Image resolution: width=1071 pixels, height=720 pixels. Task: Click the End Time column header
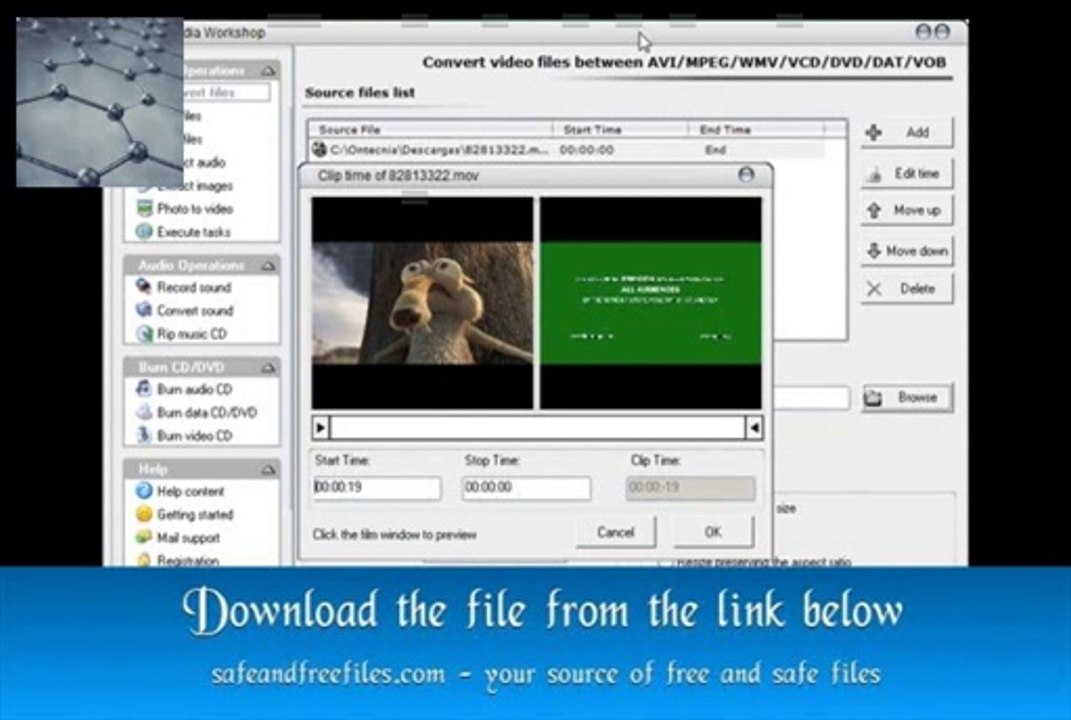(756, 129)
